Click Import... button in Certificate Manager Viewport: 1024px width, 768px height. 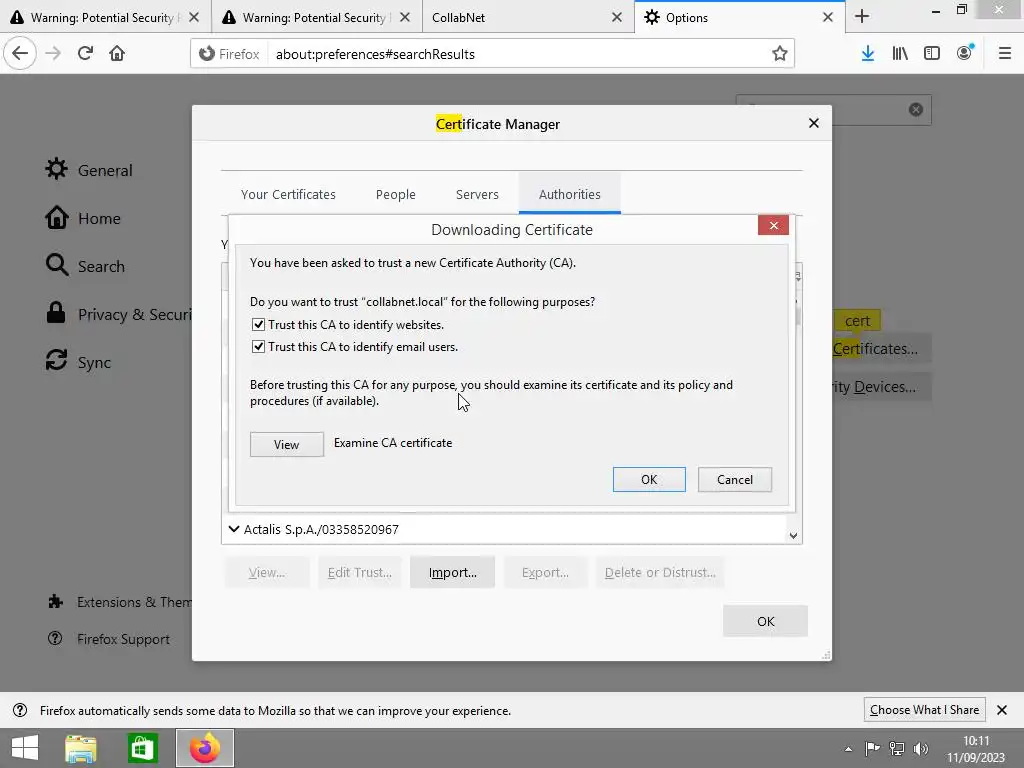453,572
